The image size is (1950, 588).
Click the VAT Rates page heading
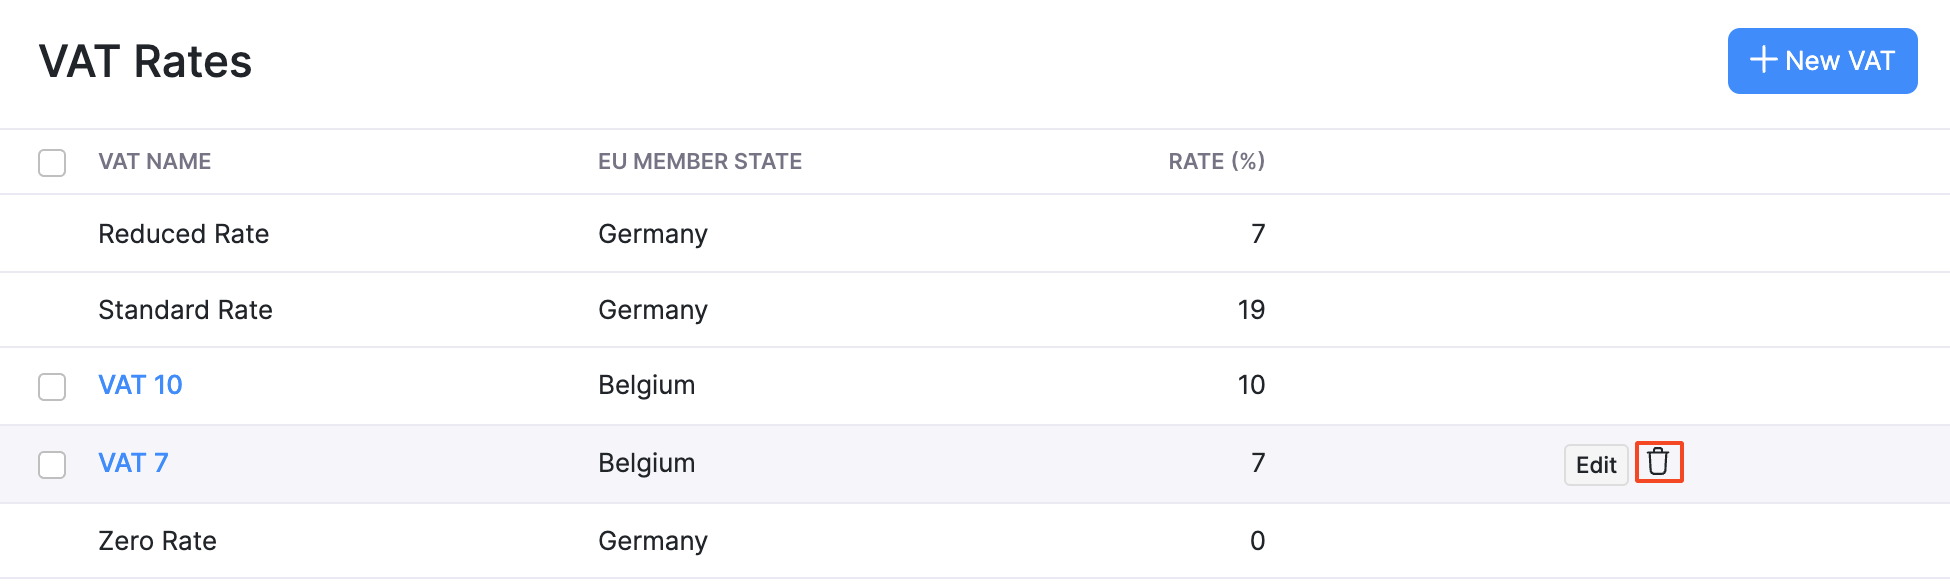pyautogui.click(x=145, y=62)
